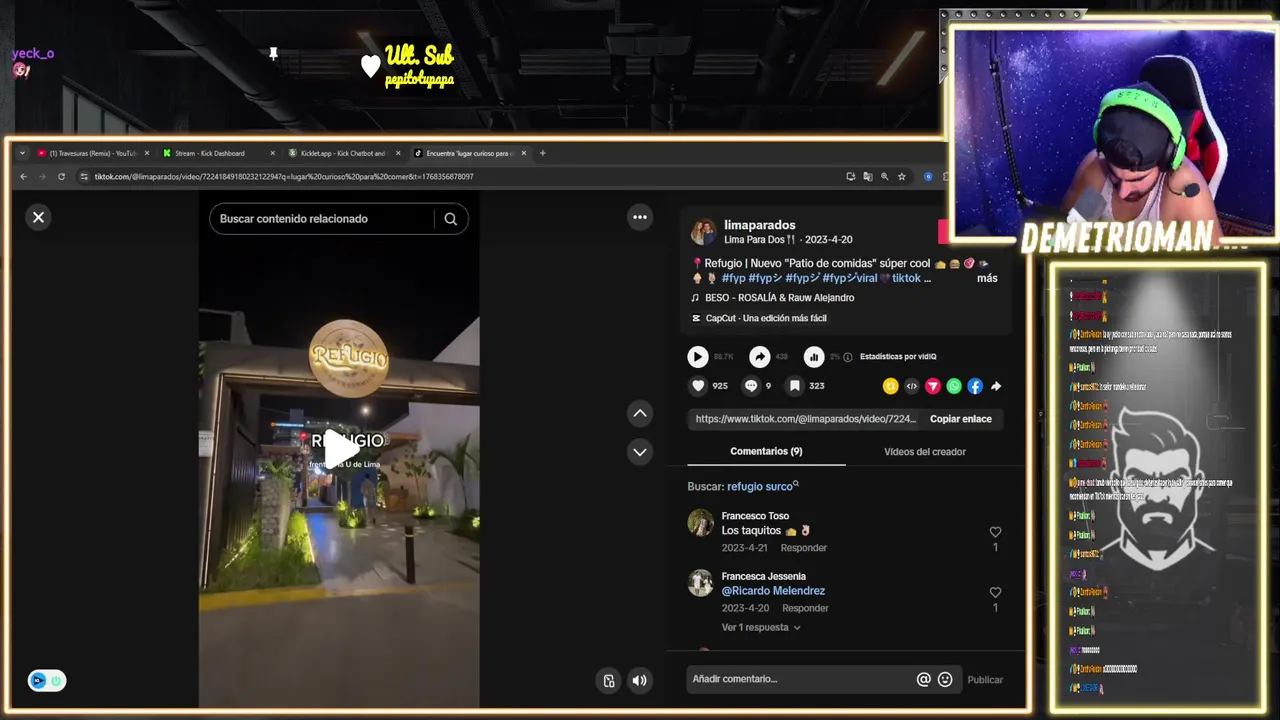The height and width of the screenshot is (720, 1280).
Task: Click the info icon next to Estadísticas por vidIQ
Action: click(x=848, y=357)
